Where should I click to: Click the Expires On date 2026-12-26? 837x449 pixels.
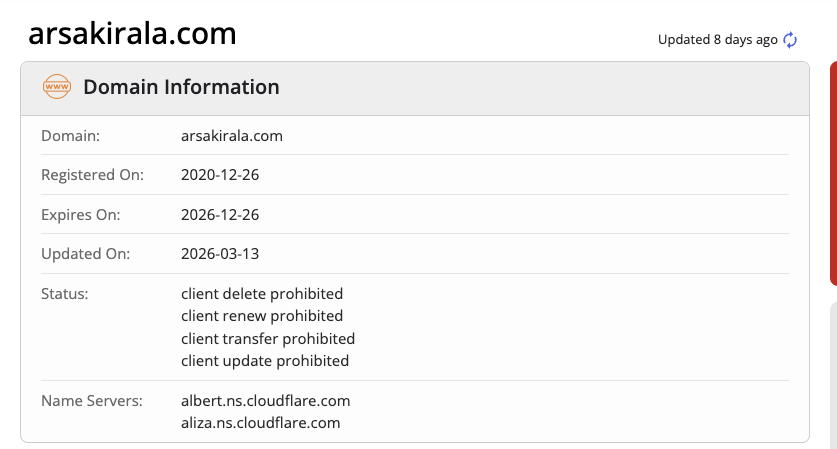tap(220, 214)
